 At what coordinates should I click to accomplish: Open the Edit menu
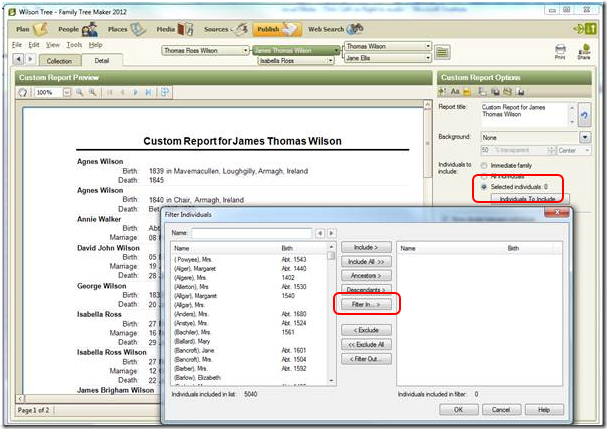point(34,45)
